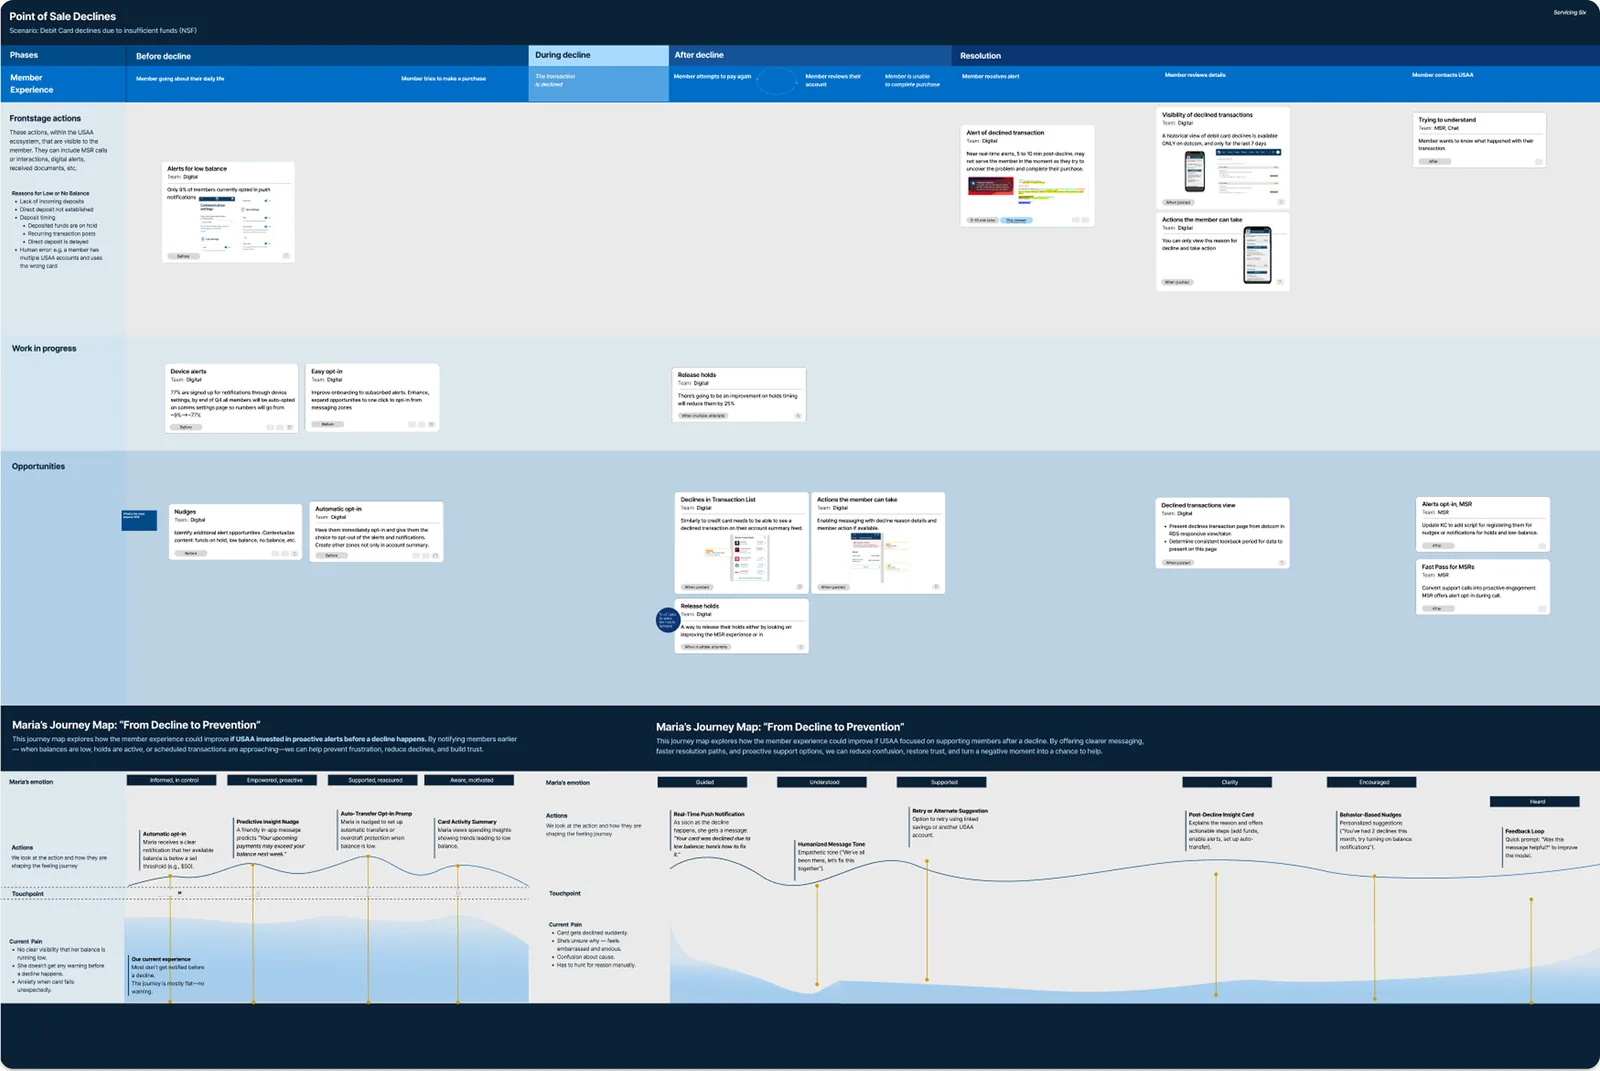
Task: Click transaction list screenshot in Declines in Transaction List
Action: click(x=751, y=557)
